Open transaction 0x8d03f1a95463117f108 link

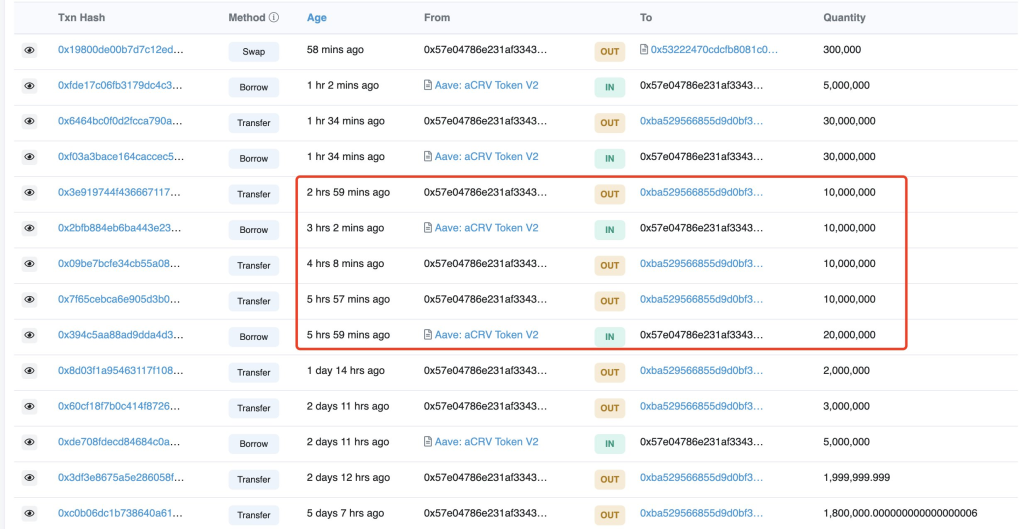click(120, 370)
